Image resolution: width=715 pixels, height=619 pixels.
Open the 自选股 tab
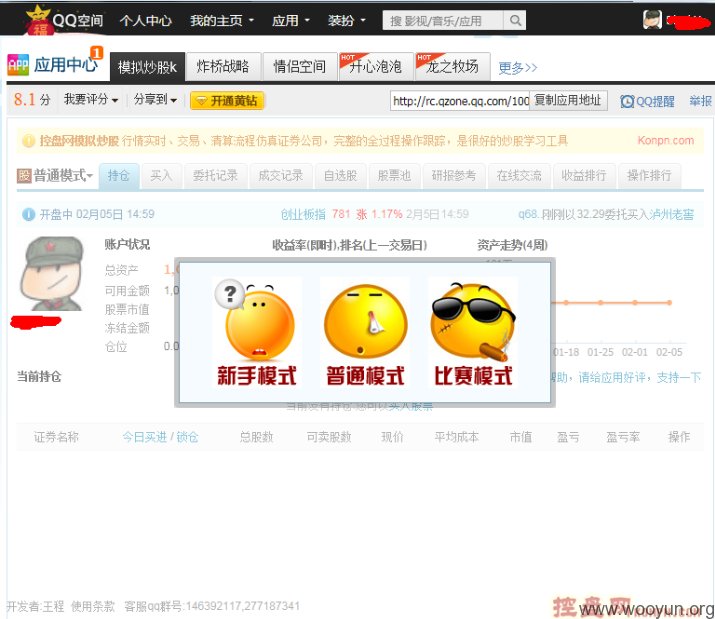[340, 176]
